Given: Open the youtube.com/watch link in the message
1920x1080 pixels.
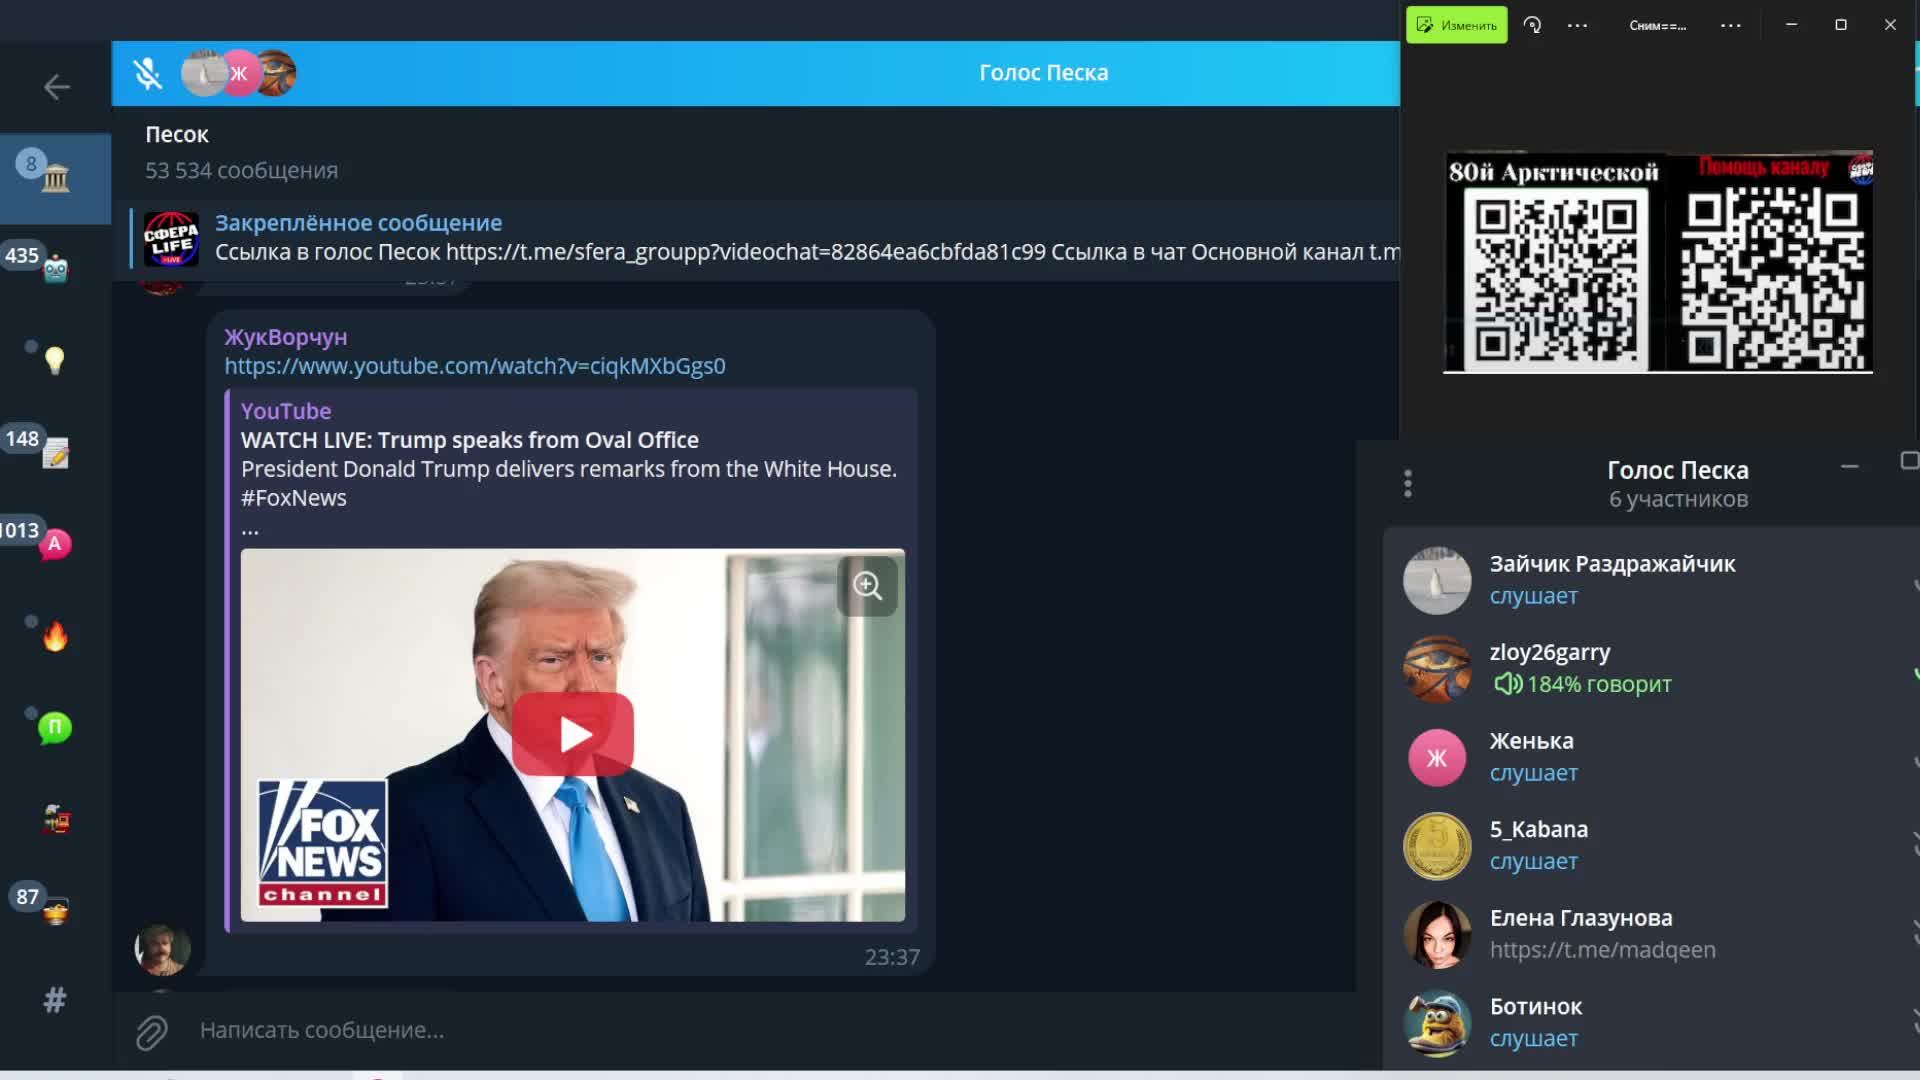Looking at the screenshot, I should (x=475, y=366).
